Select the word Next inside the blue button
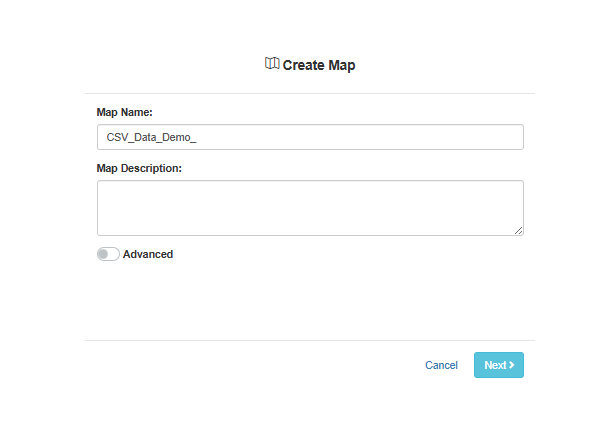 point(495,365)
